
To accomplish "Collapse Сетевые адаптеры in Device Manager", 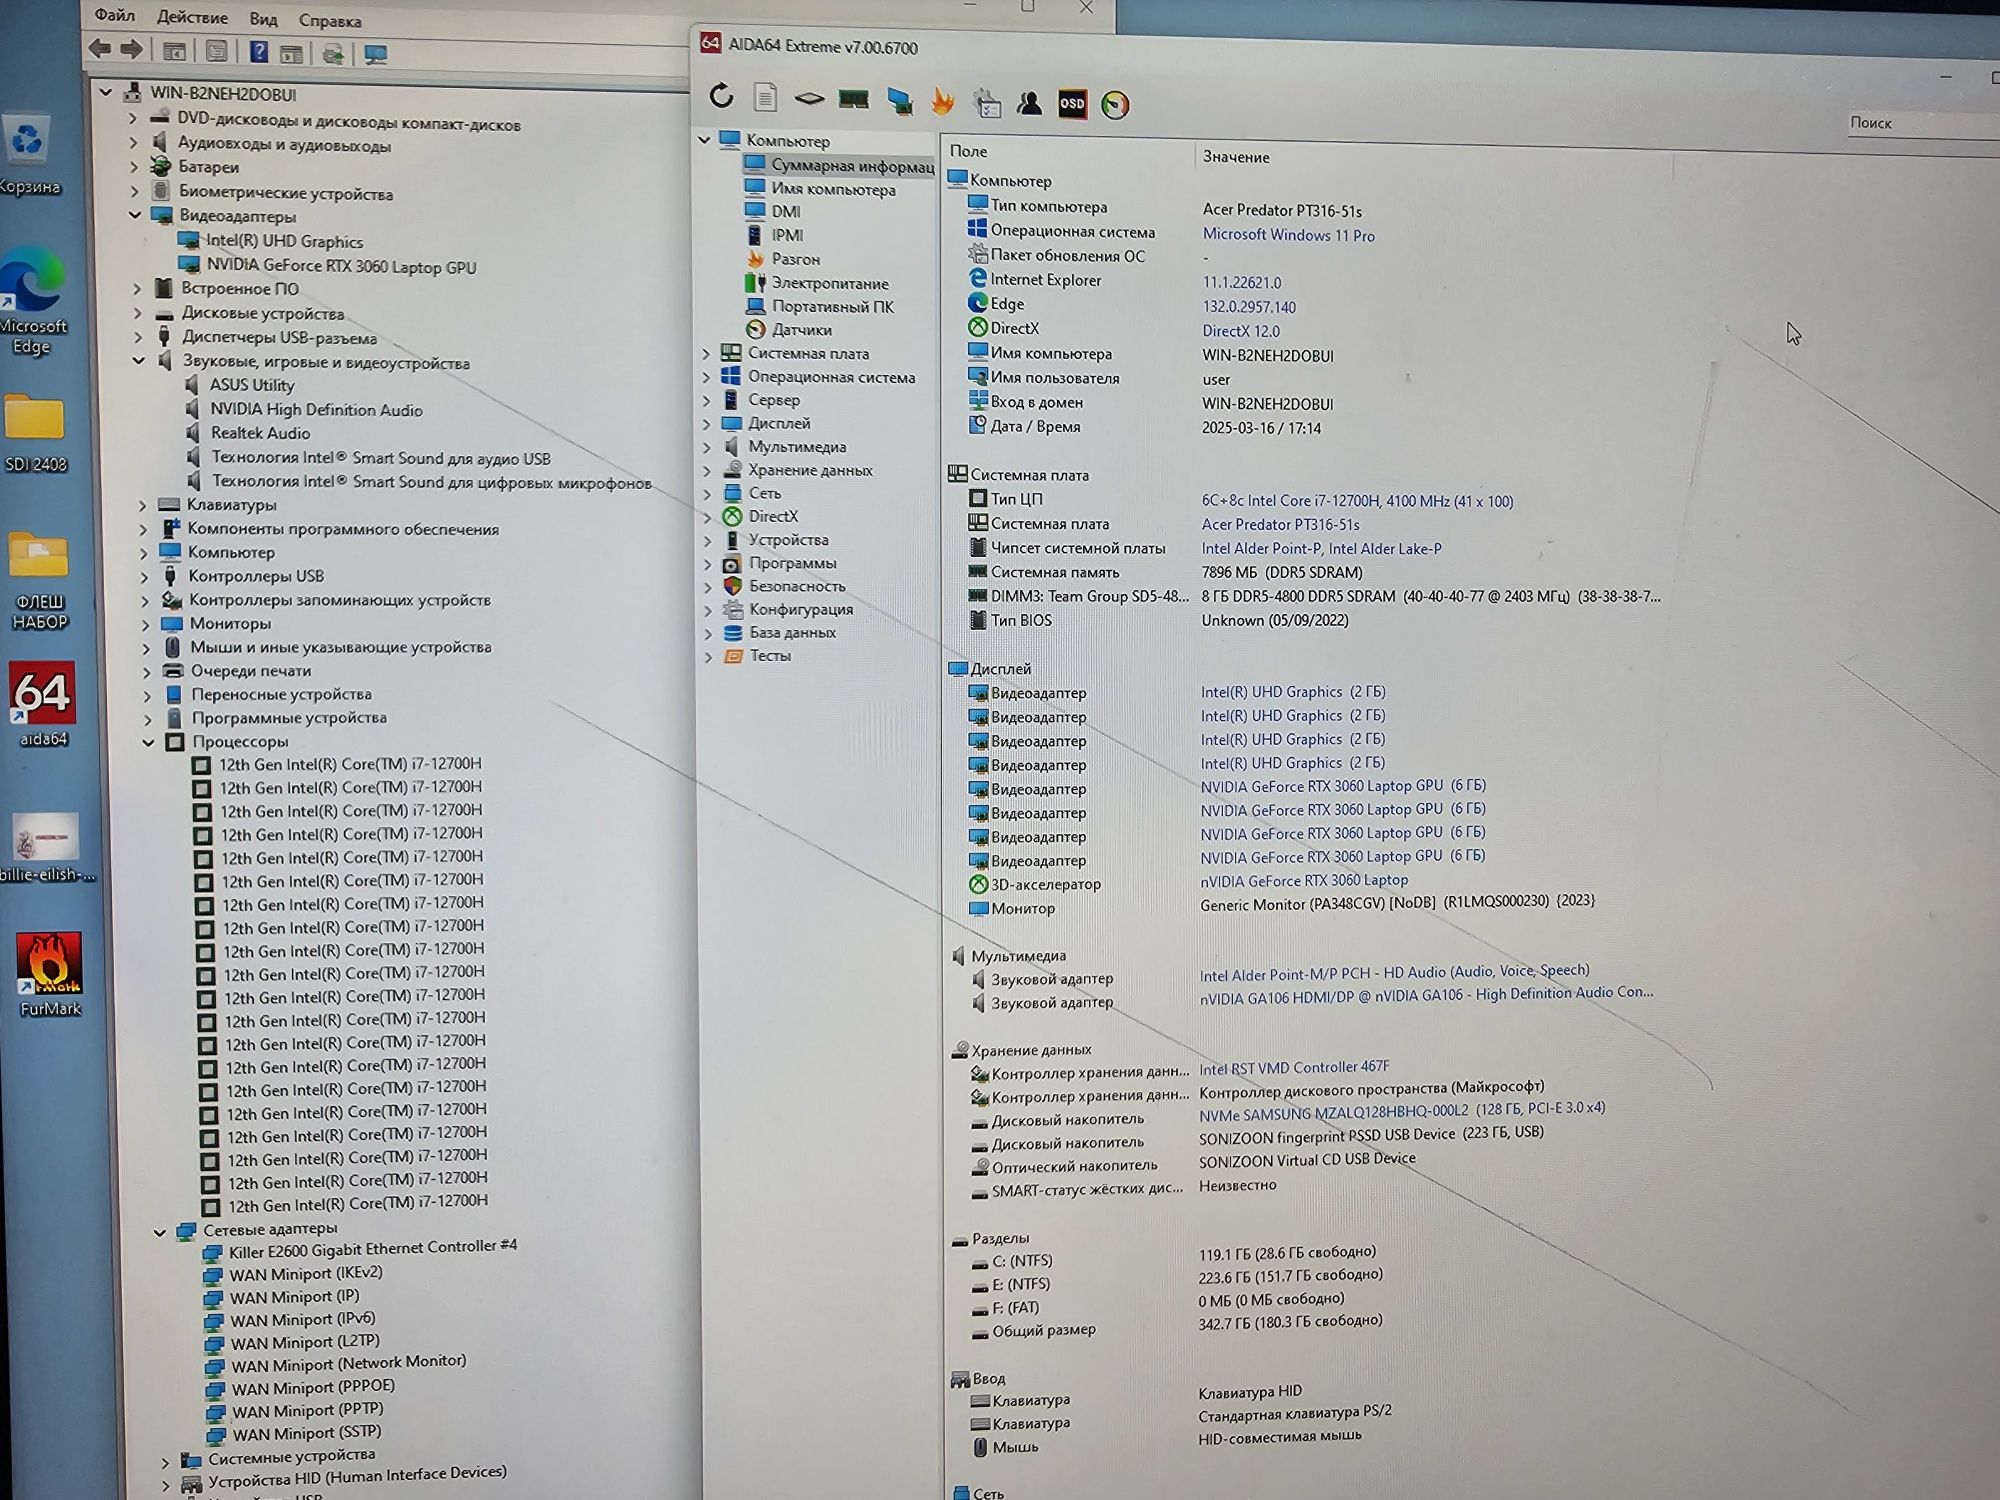I will (159, 1232).
